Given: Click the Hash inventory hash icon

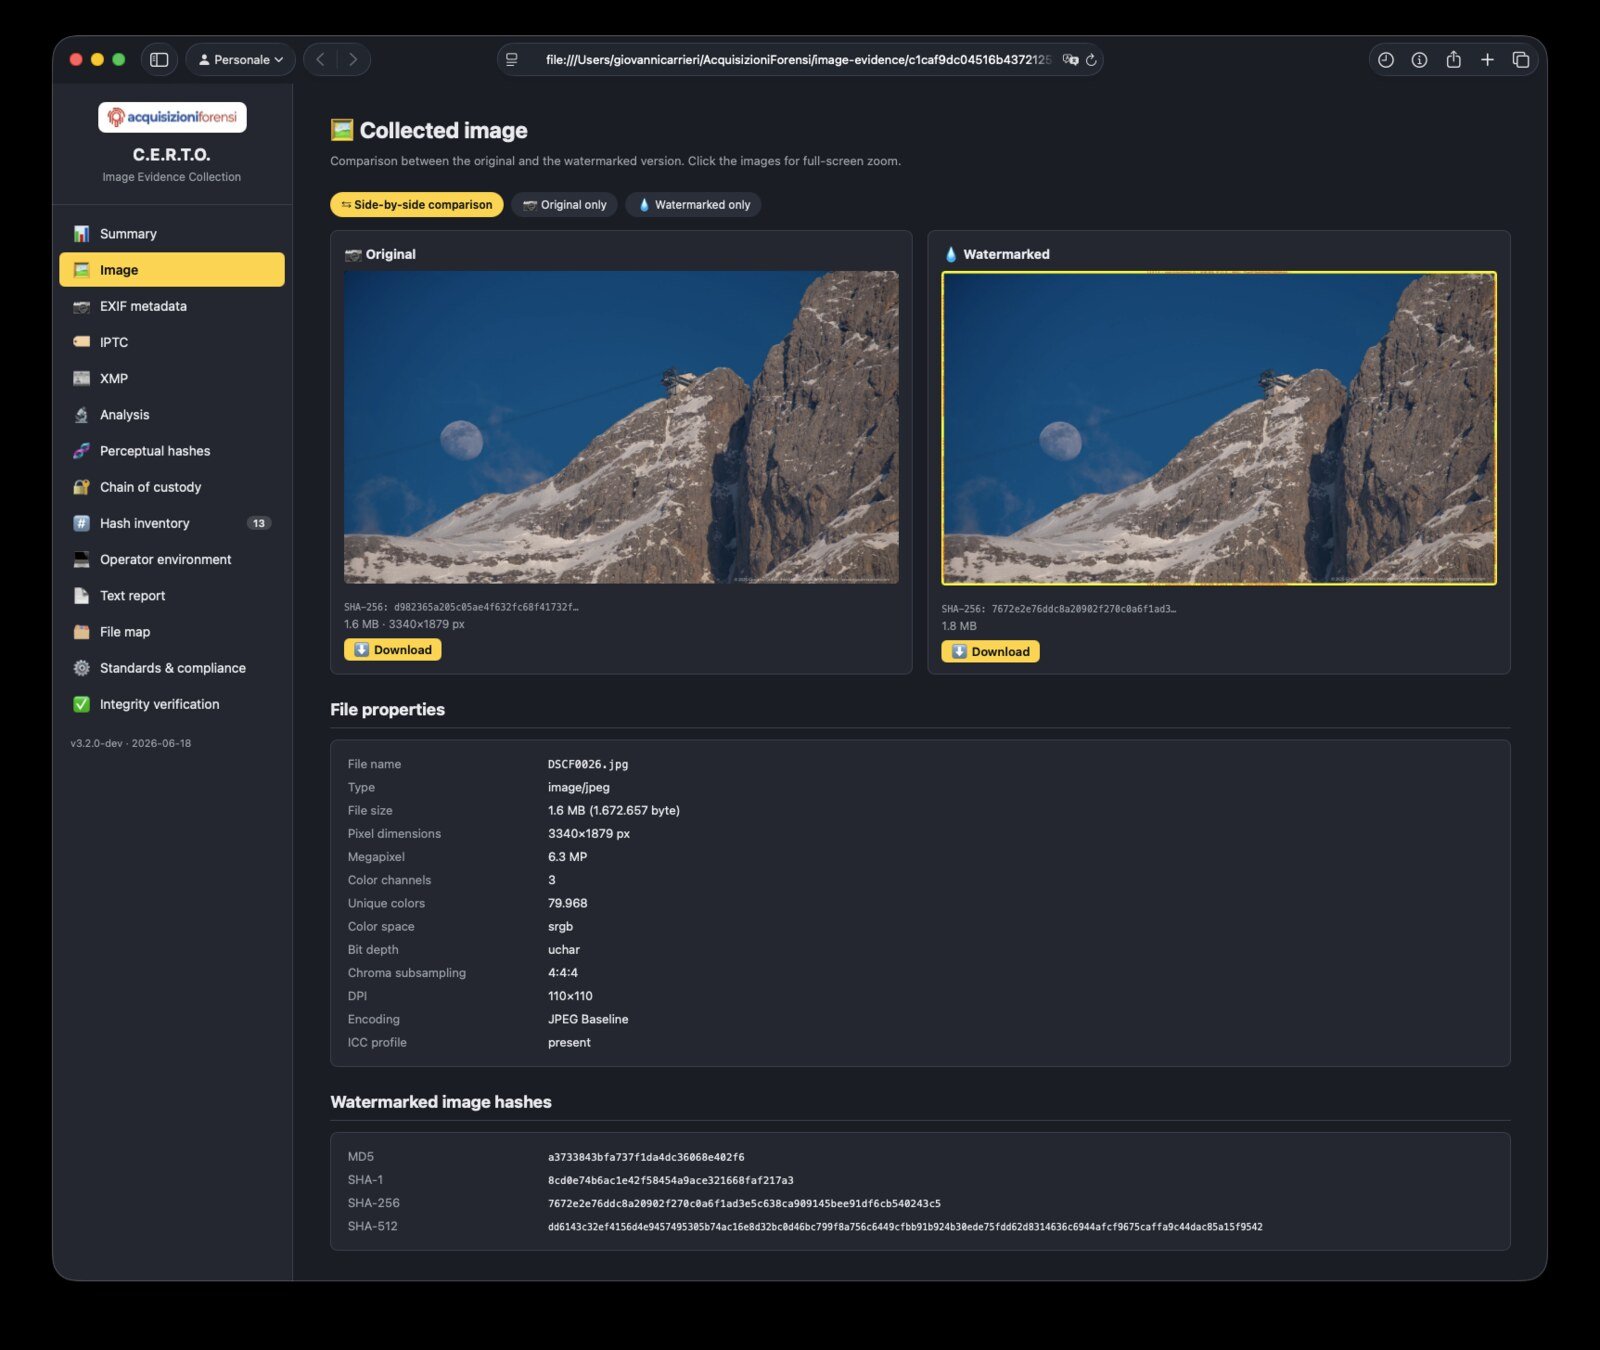Looking at the screenshot, I should (81, 523).
